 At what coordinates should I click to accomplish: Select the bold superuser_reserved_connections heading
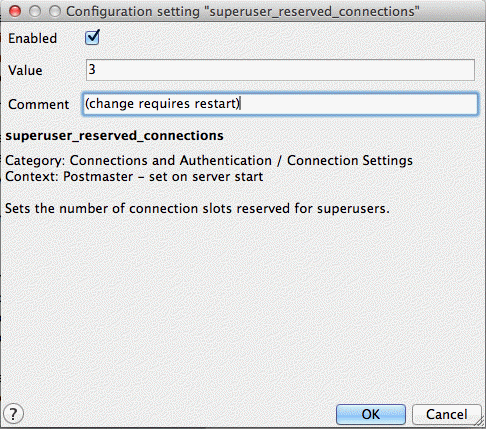[114, 136]
